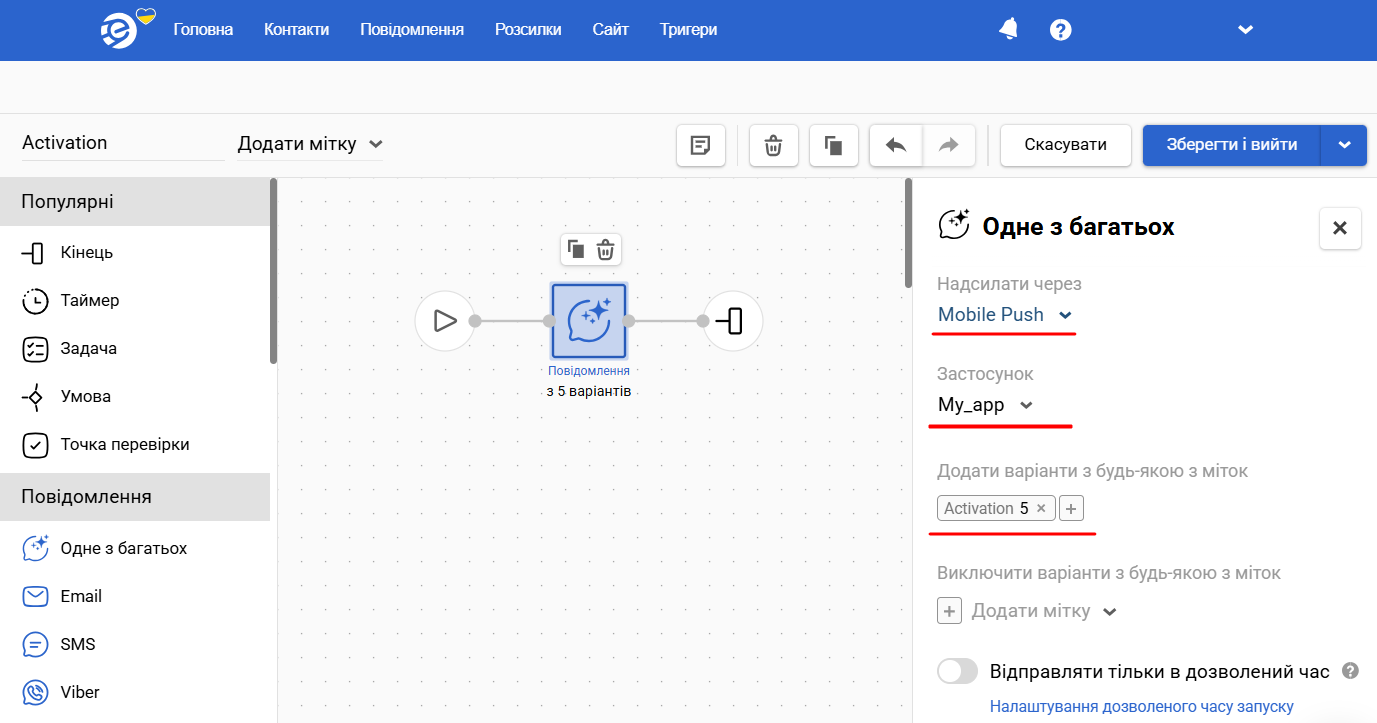Select the SMS block in sidebar

coord(135,645)
